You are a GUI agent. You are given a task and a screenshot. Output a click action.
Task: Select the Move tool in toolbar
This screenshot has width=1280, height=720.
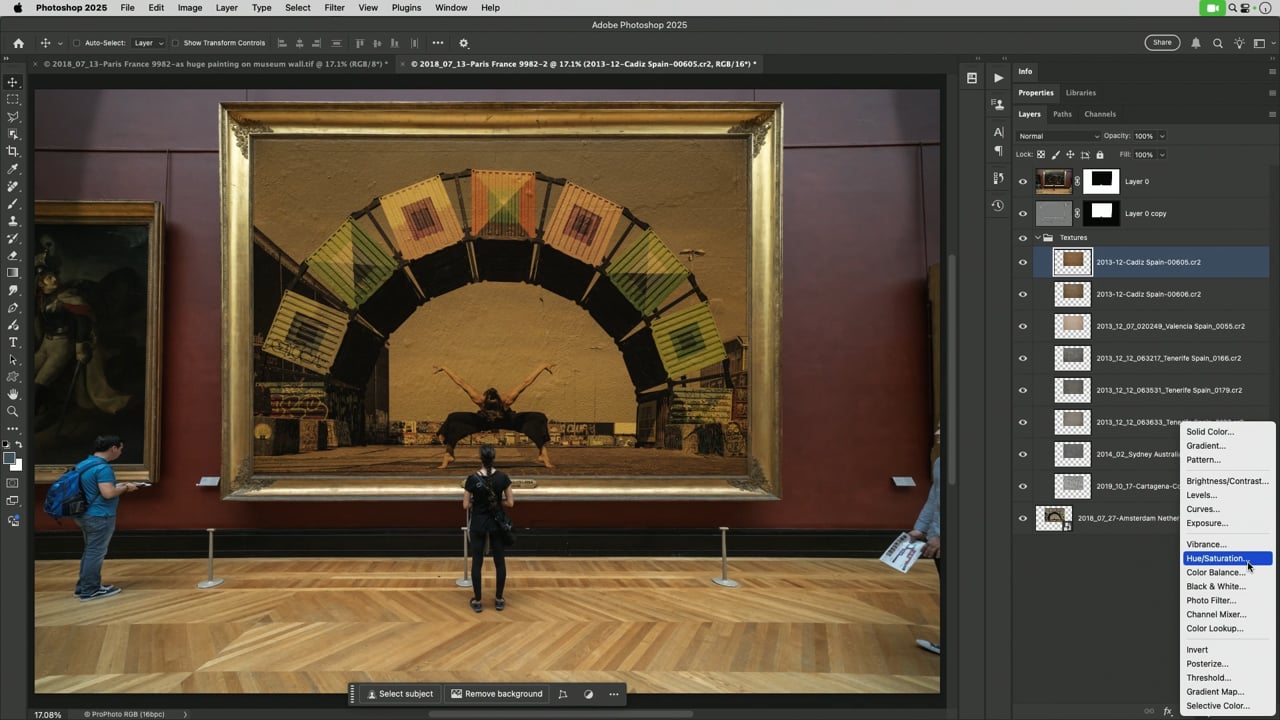[13, 82]
